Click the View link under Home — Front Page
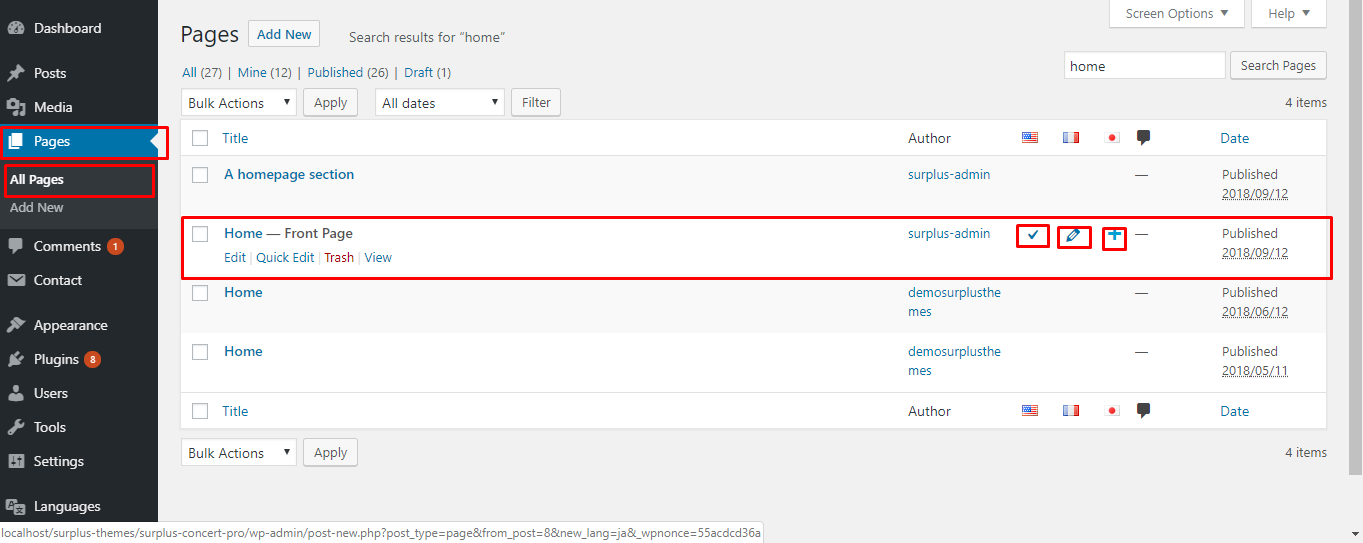Viewport: 1363px width, 543px height. pos(378,257)
